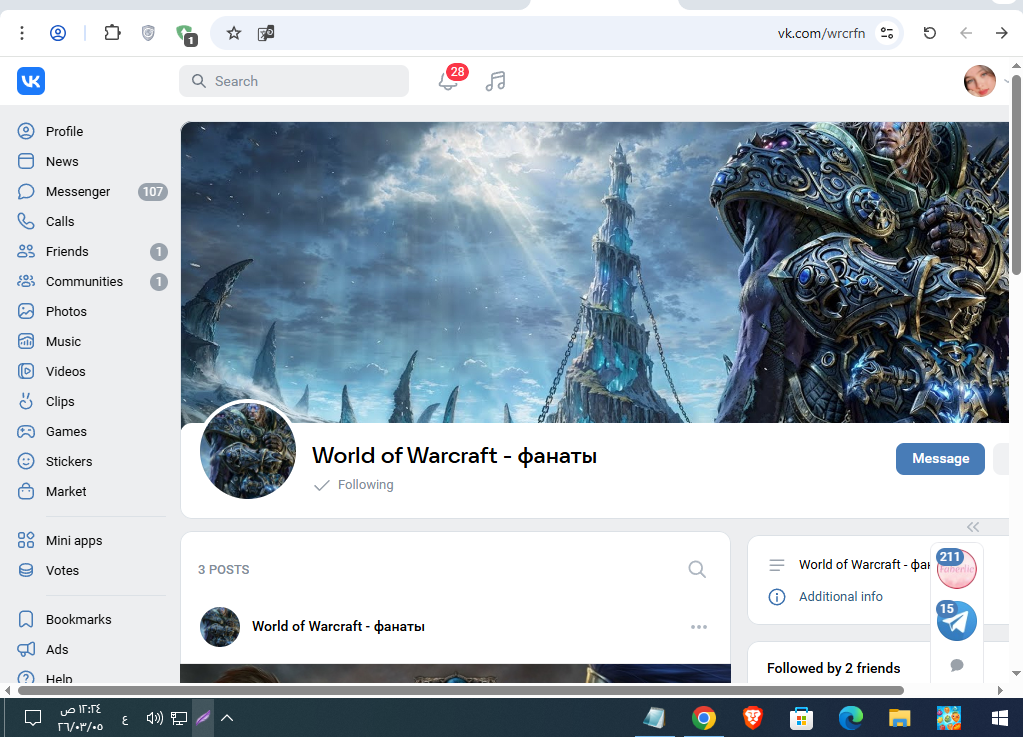1023x737 pixels.
Task: Click the Videos sidebar icon
Action: [25, 371]
